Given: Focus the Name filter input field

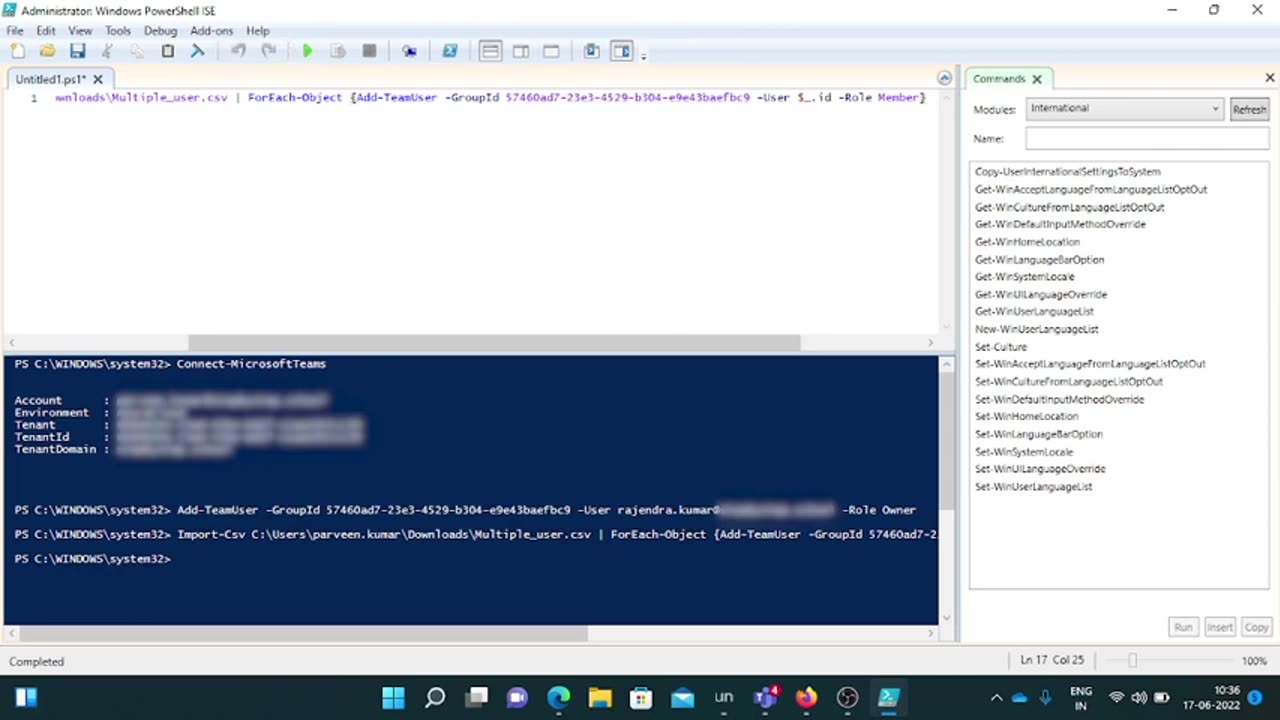Looking at the screenshot, I should point(1147,139).
